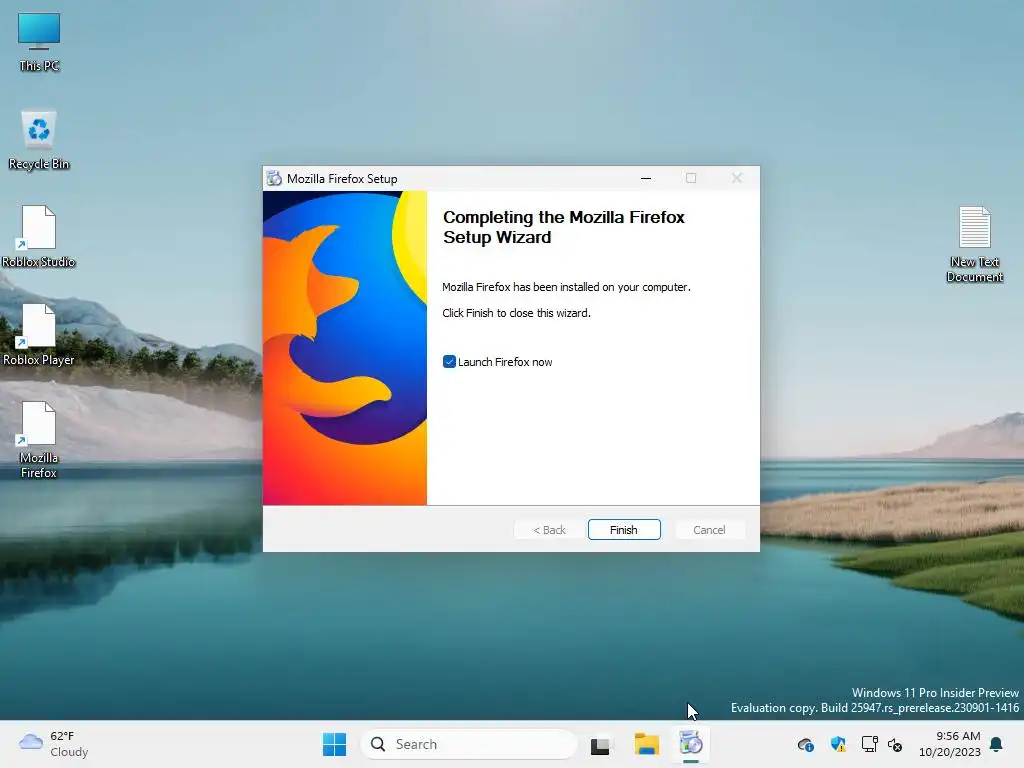The image size is (1024, 768).
Task: Click the muted volume tray icon
Action: (895, 744)
